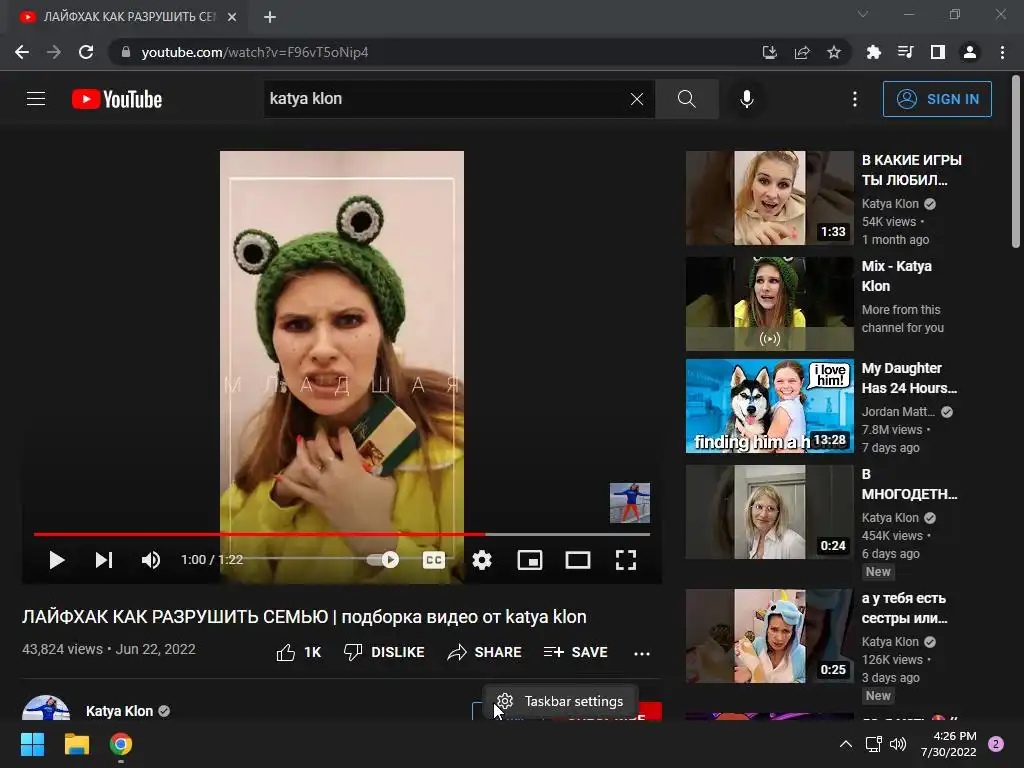Click Chrome icon in taskbar
Image resolution: width=1024 pixels, height=768 pixels.
121,744
